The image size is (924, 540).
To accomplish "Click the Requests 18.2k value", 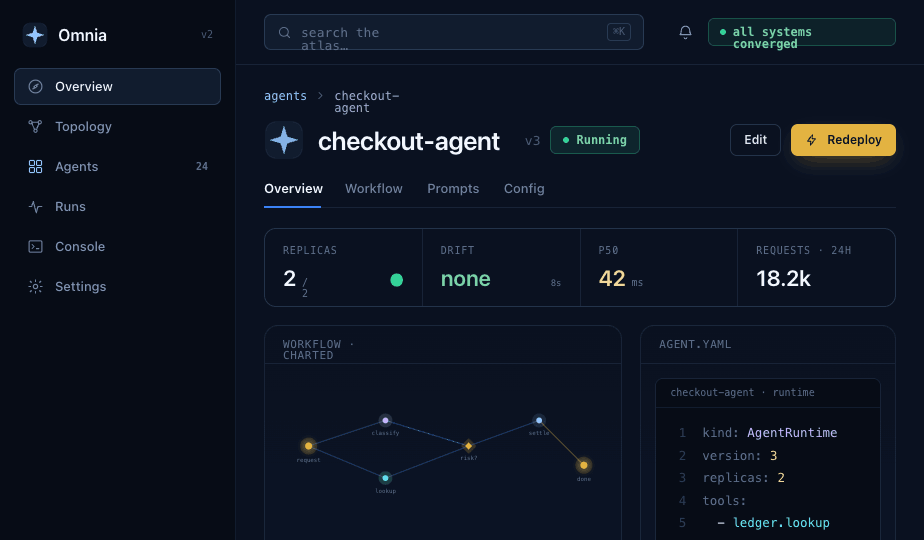I will (x=783, y=279).
